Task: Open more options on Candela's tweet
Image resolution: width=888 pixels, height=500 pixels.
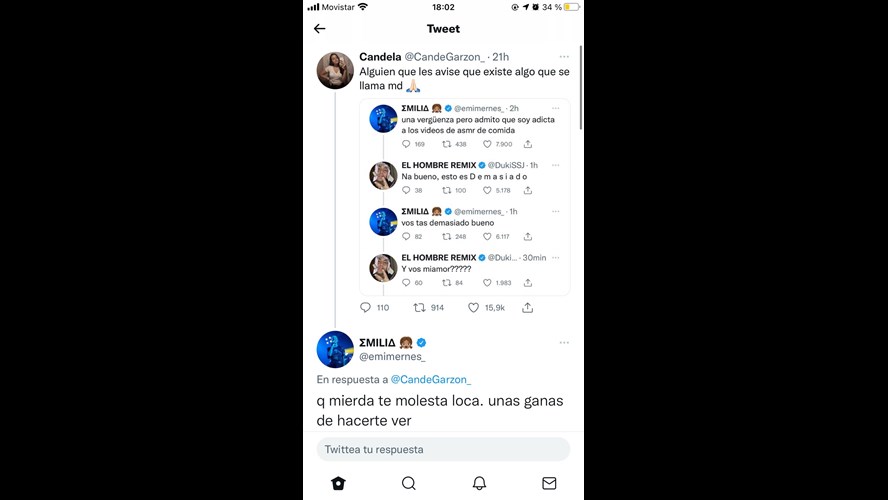Action: click(564, 57)
